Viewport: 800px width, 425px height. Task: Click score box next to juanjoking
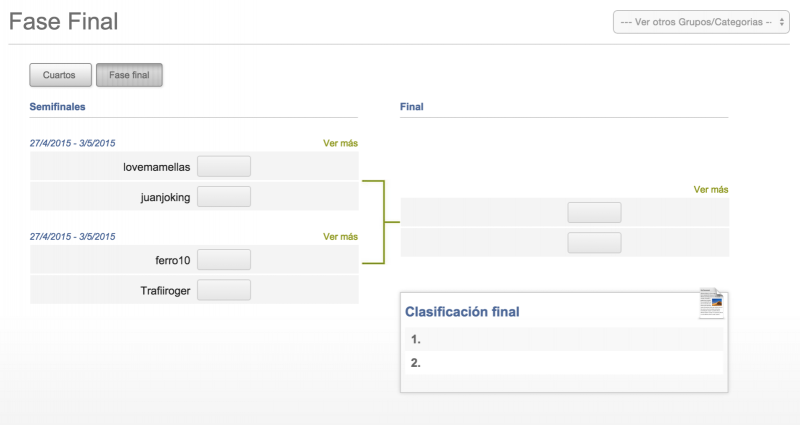click(224, 196)
